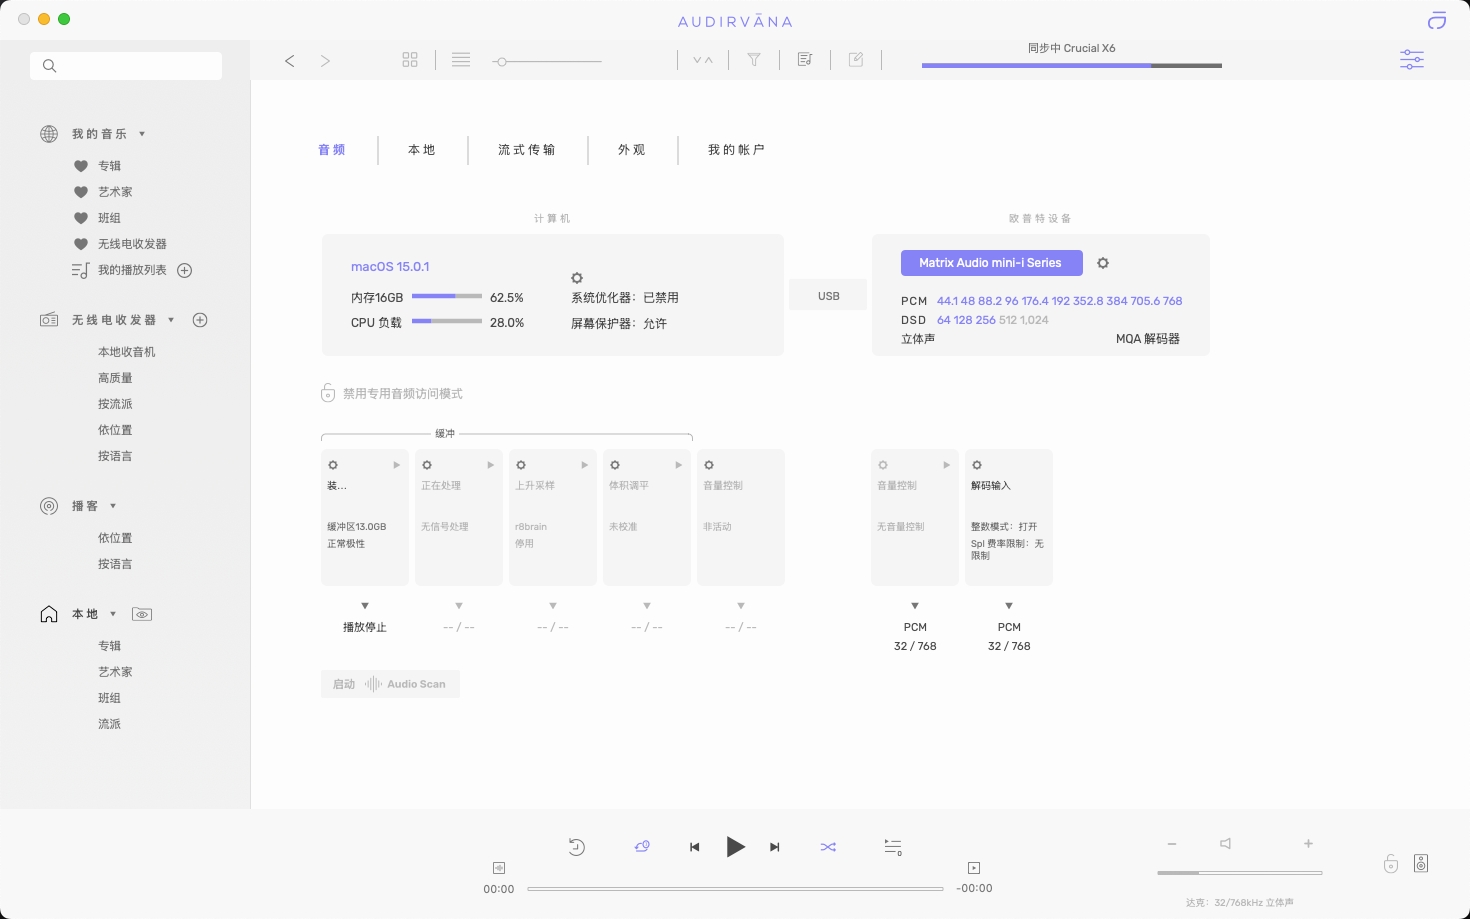Viewport: 1470px width, 919px height.
Task: Open 高质量 radio entry
Action: click(115, 378)
